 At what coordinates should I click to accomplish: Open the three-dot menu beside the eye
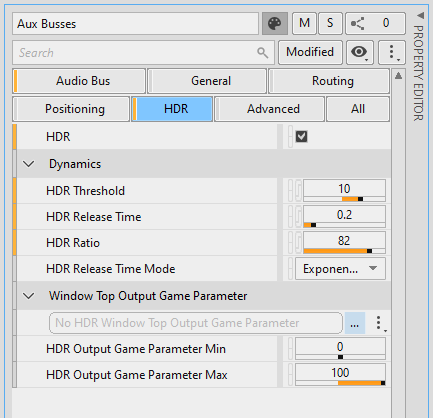(392, 52)
